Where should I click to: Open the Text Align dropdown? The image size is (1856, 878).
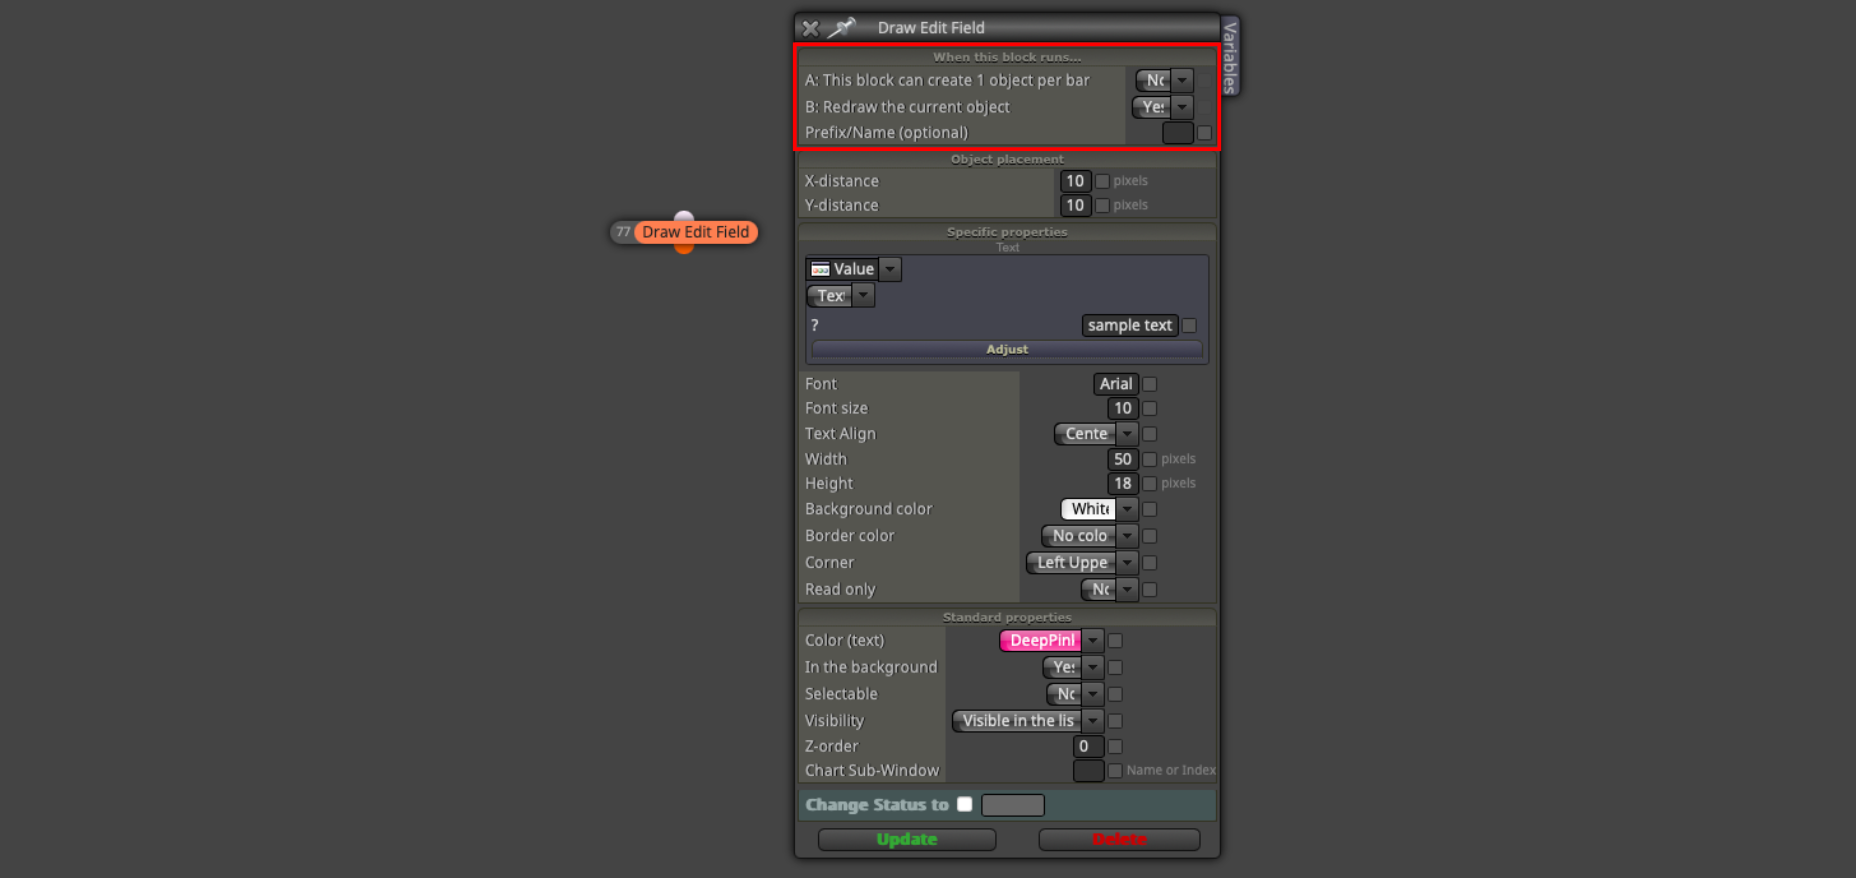pyautogui.click(x=1127, y=434)
